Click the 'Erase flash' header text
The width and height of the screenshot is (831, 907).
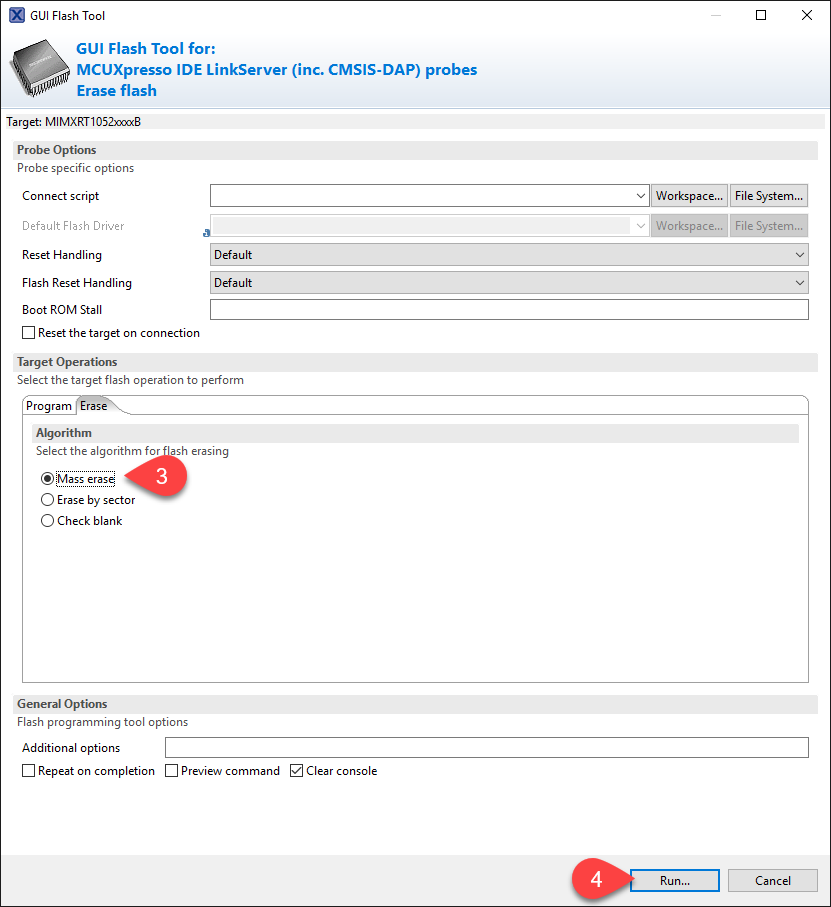pyautogui.click(x=117, y=91)
